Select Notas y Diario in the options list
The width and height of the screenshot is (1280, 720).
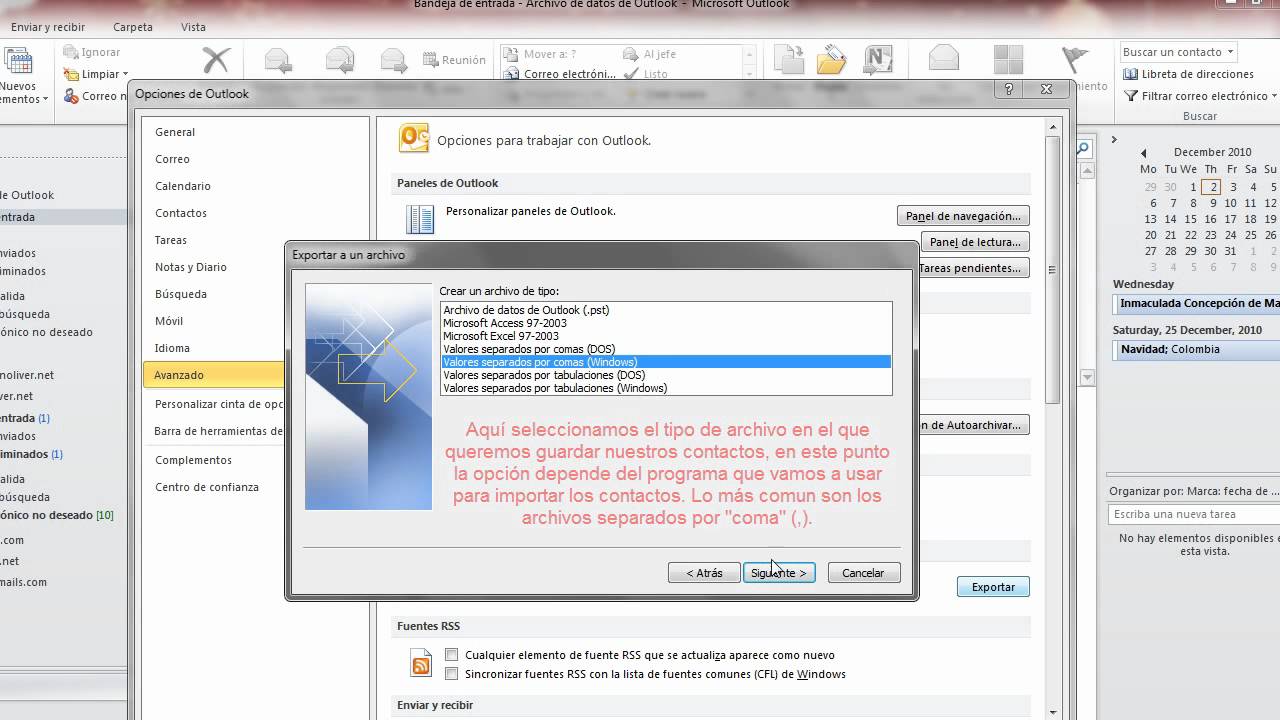pyautogui.click(x=213, y=267)
